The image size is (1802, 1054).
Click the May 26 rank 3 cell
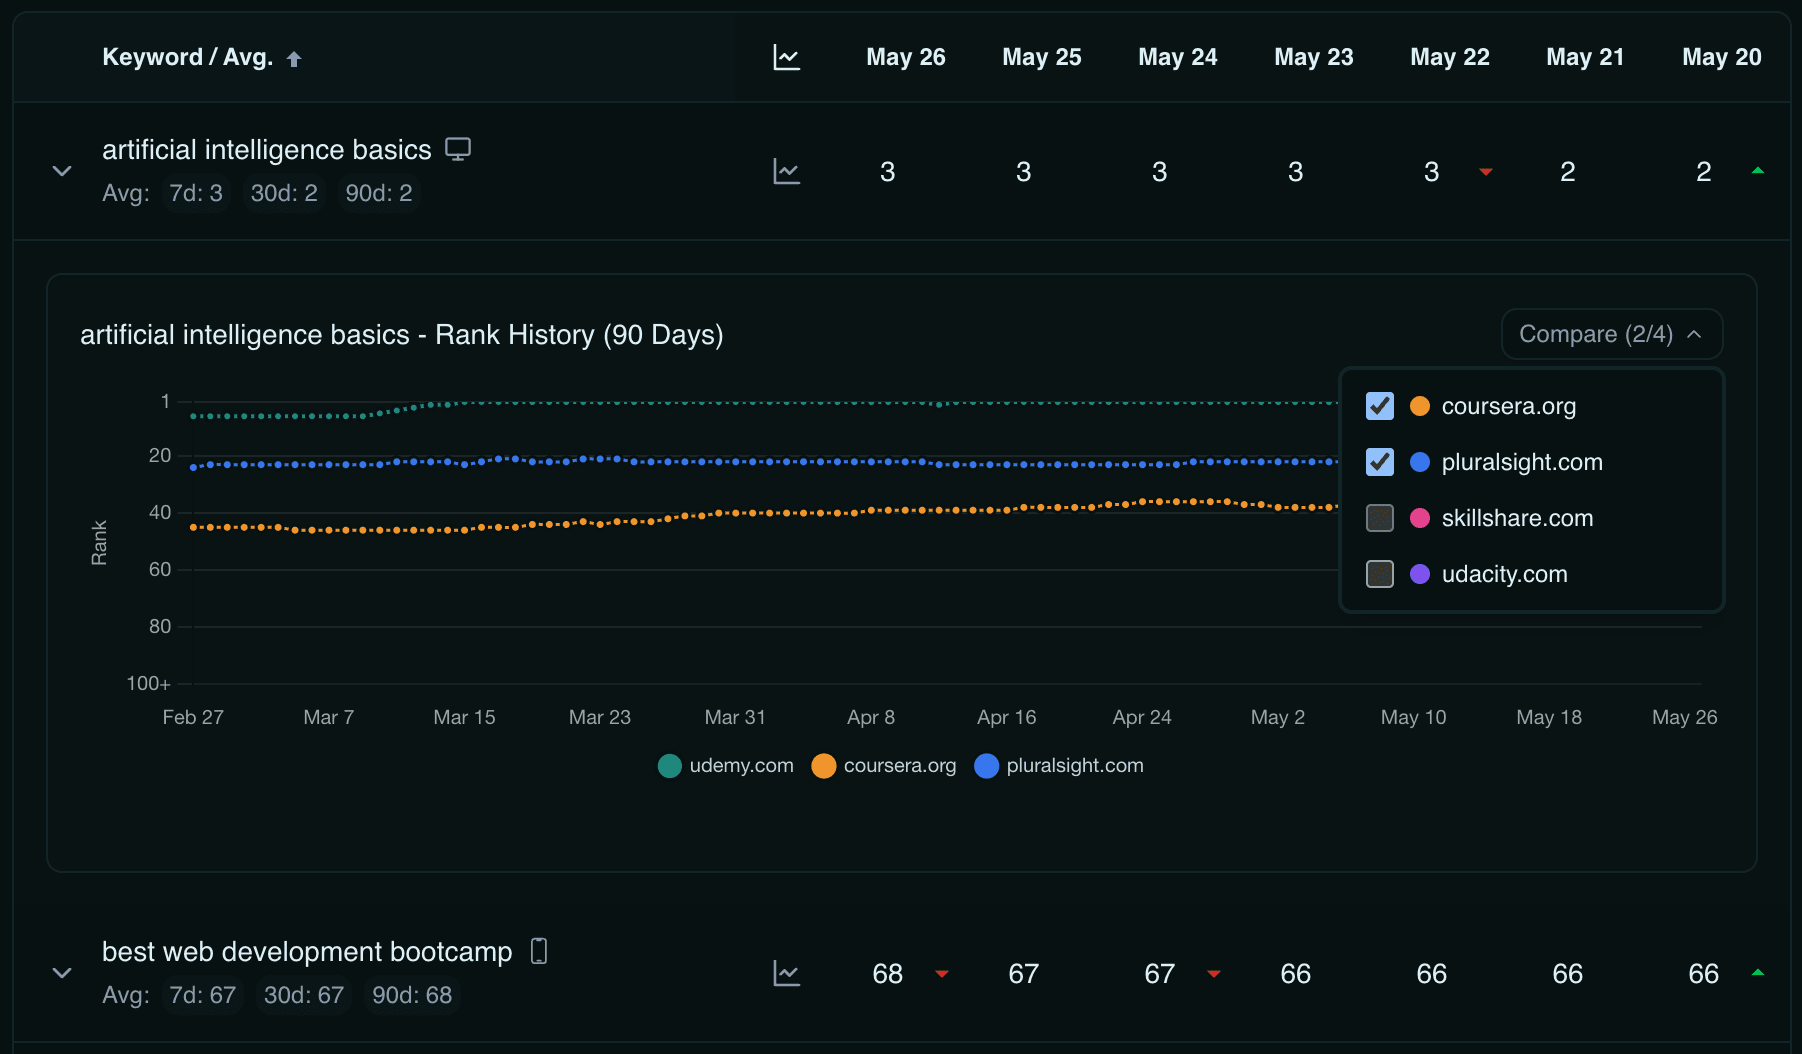tap(888, 172)
